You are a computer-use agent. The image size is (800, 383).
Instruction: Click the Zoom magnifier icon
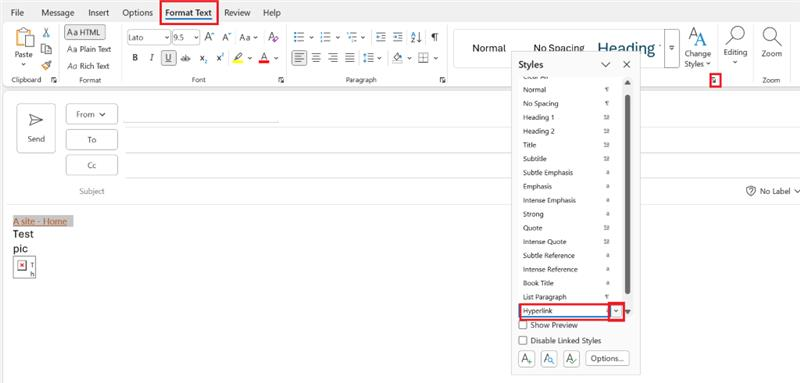pyautogui.click(x=771, y=36)
